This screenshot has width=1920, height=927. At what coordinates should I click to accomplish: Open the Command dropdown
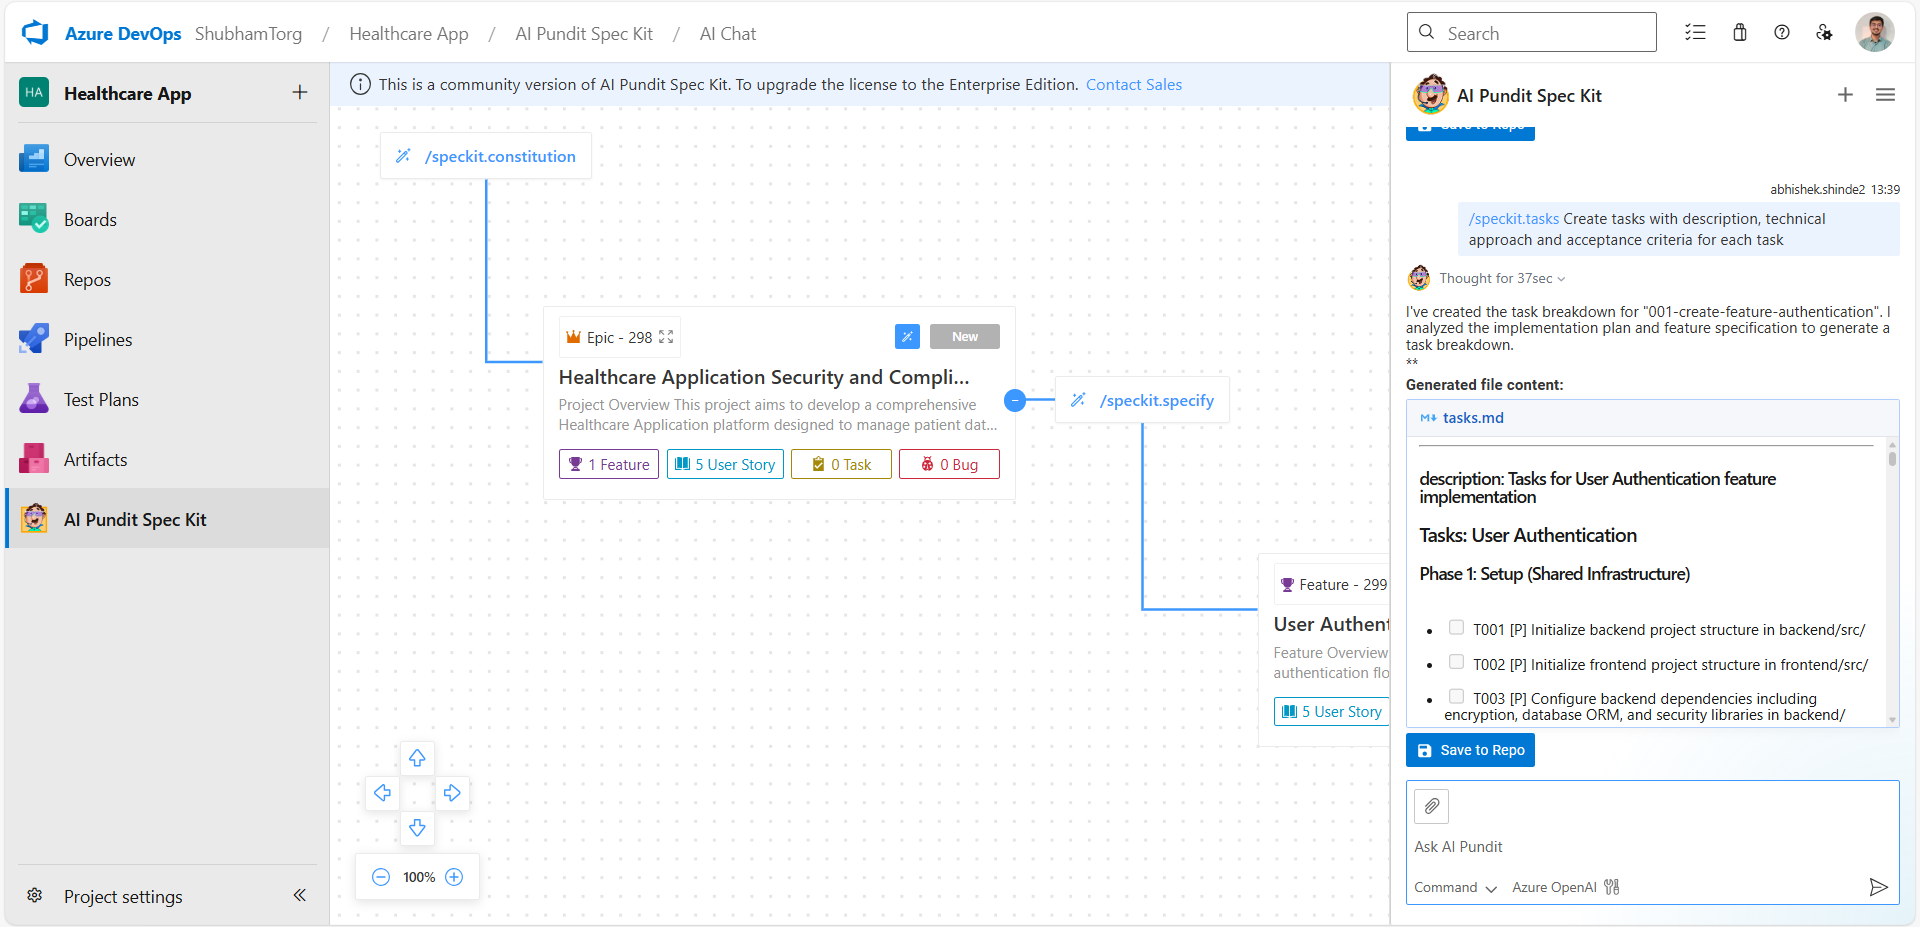pos(1455,888)
